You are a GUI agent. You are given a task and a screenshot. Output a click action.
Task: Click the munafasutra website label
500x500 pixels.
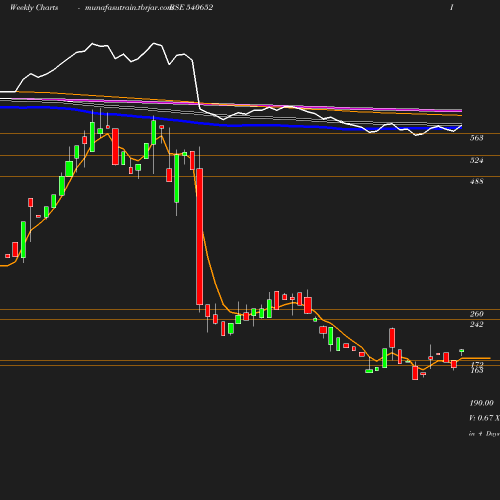[128, 8]
